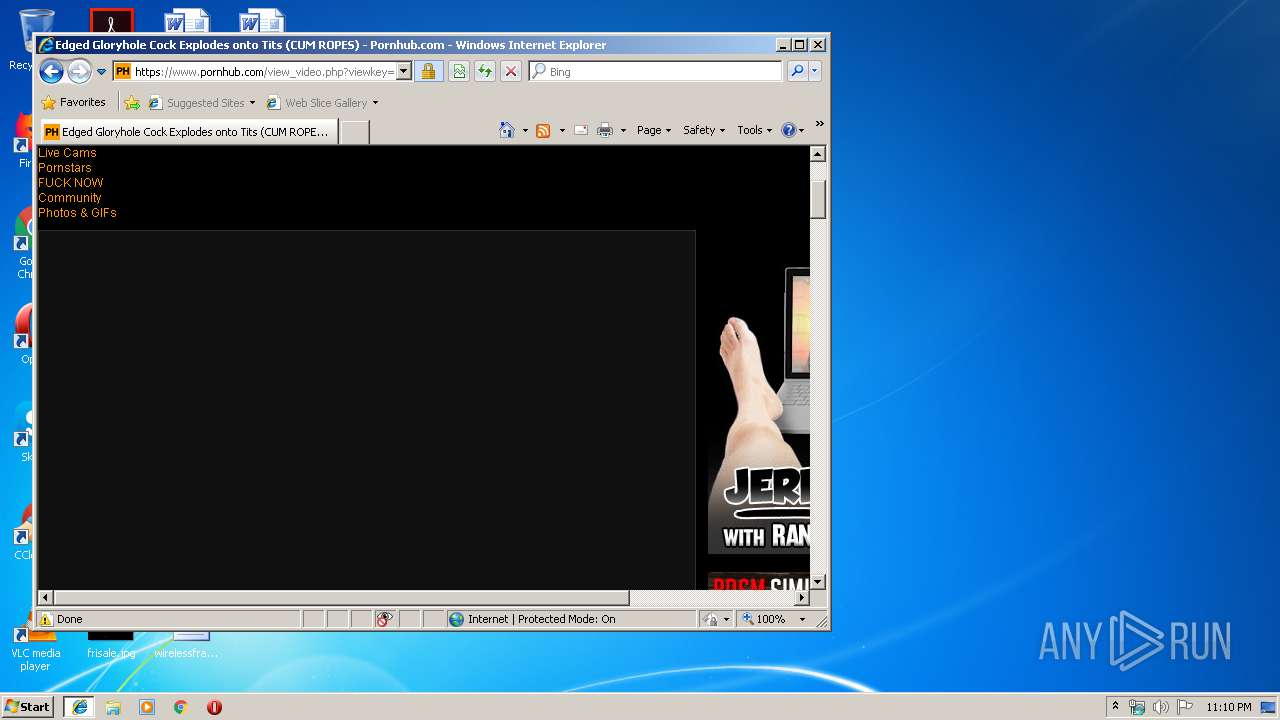Click the Add to Favorites Bar icon
Screen dimensions: 1280x720
tap(132, 103)
